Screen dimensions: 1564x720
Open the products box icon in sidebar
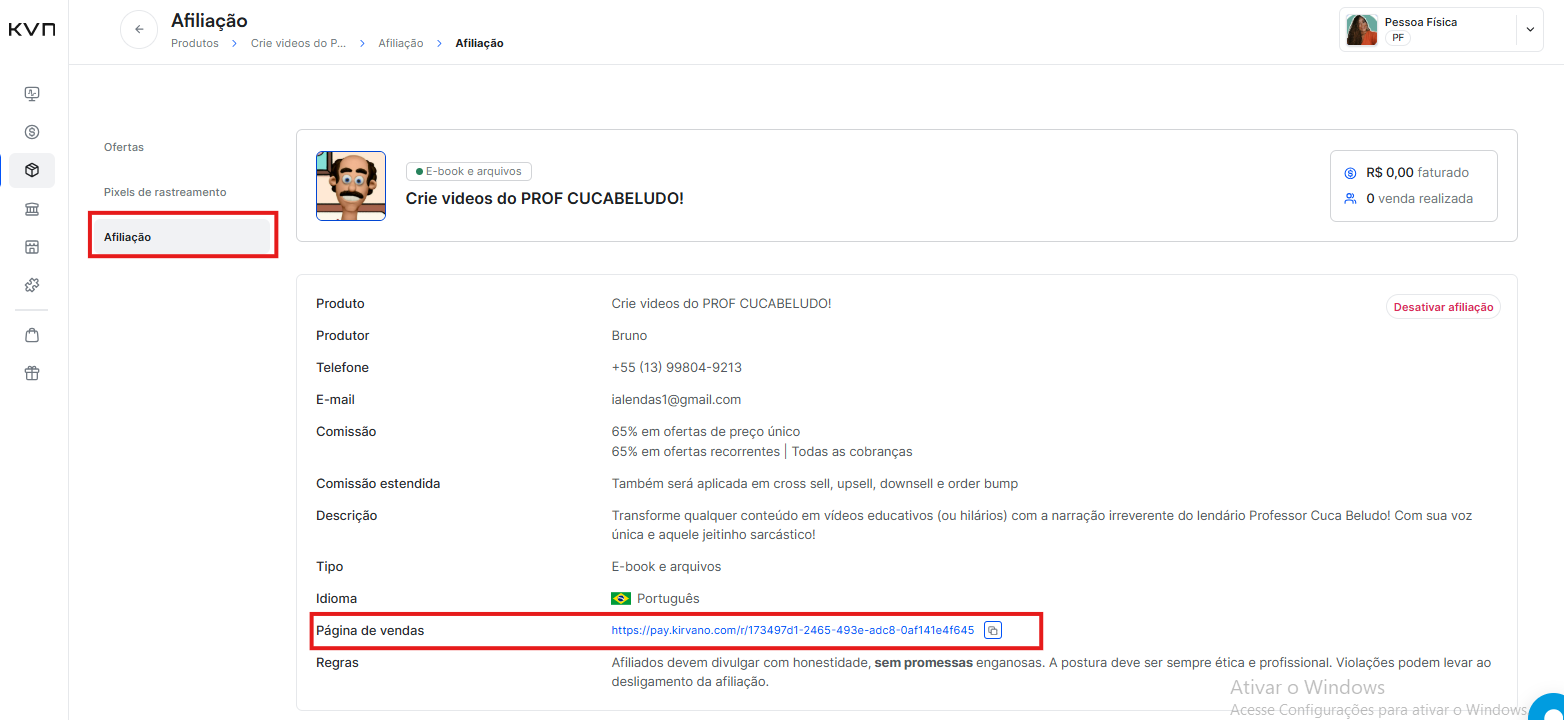pyautogui.click(x=32, y=171)
